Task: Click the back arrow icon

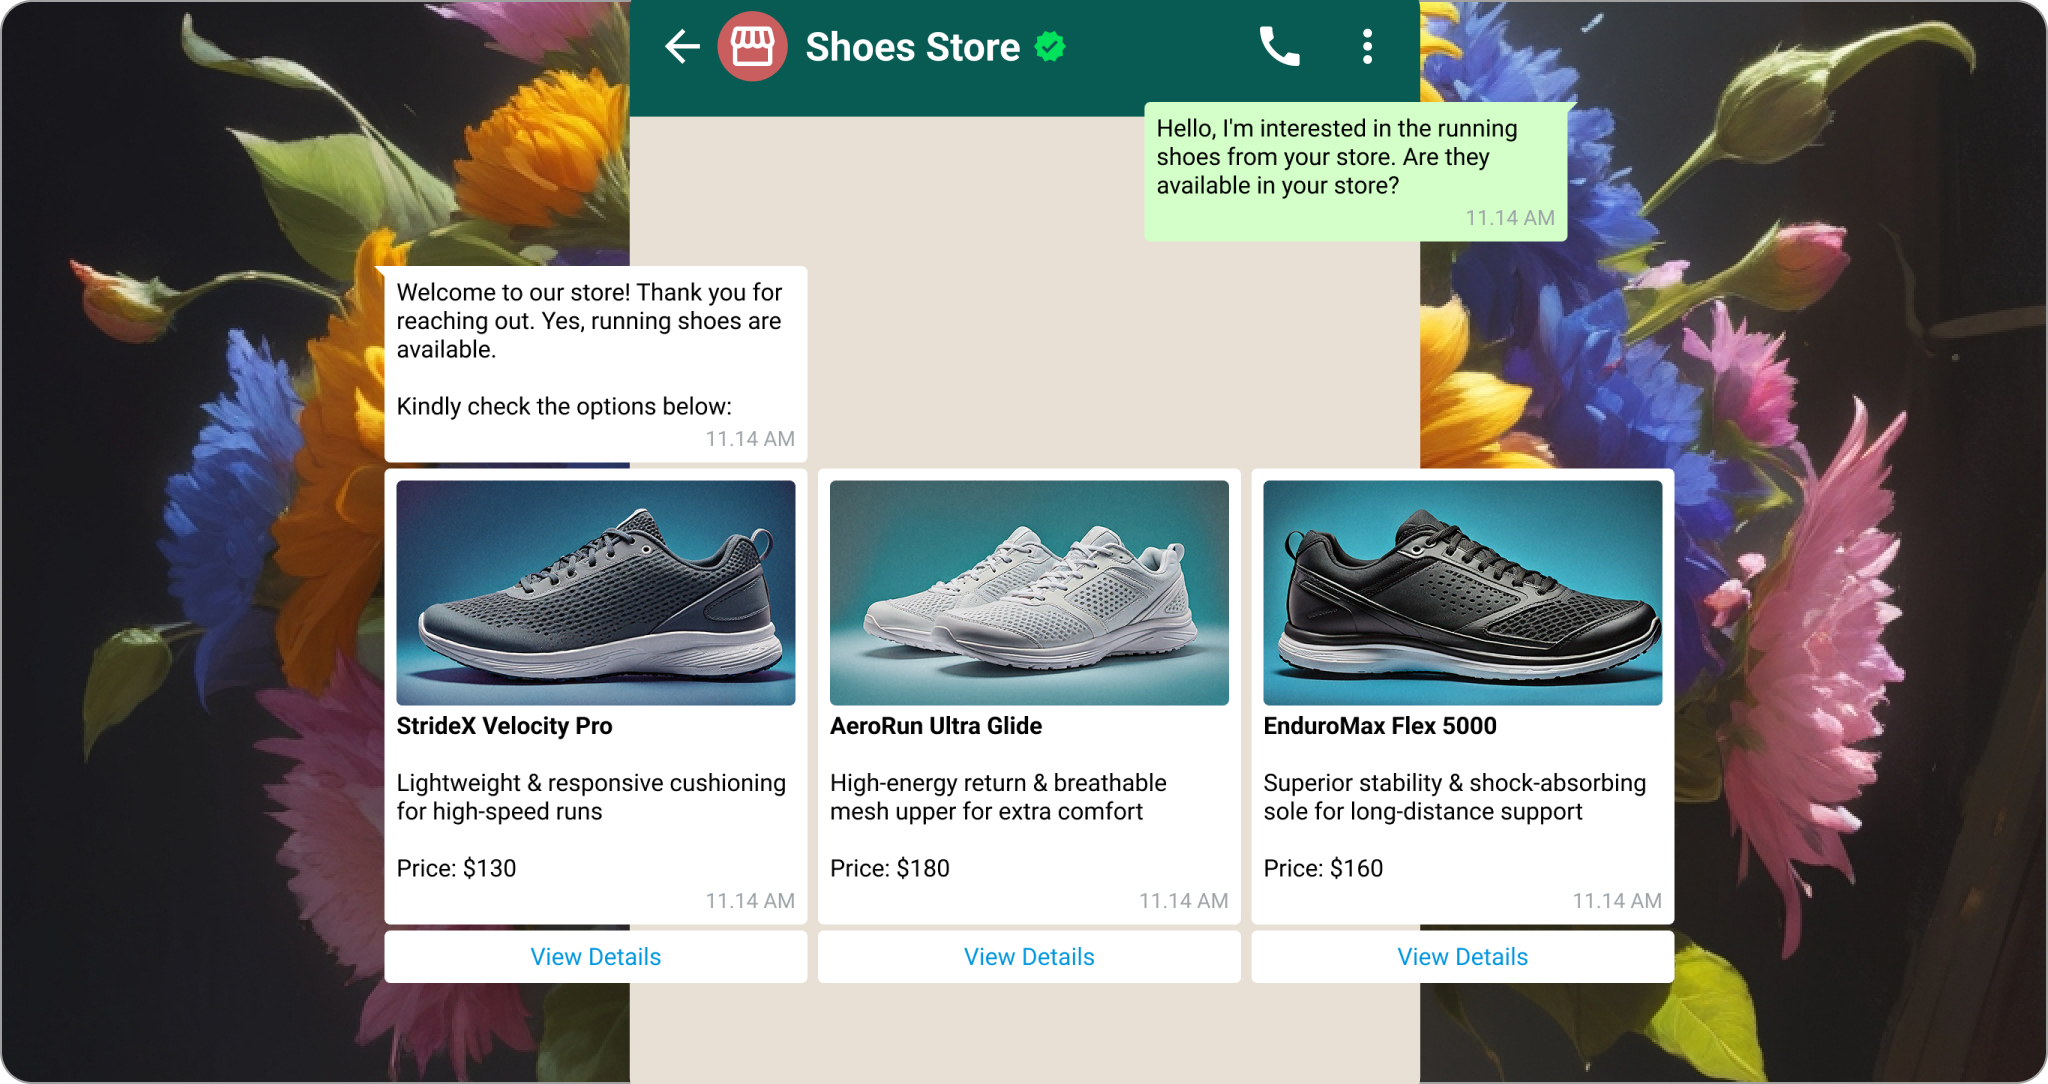Action: (682, 47)
